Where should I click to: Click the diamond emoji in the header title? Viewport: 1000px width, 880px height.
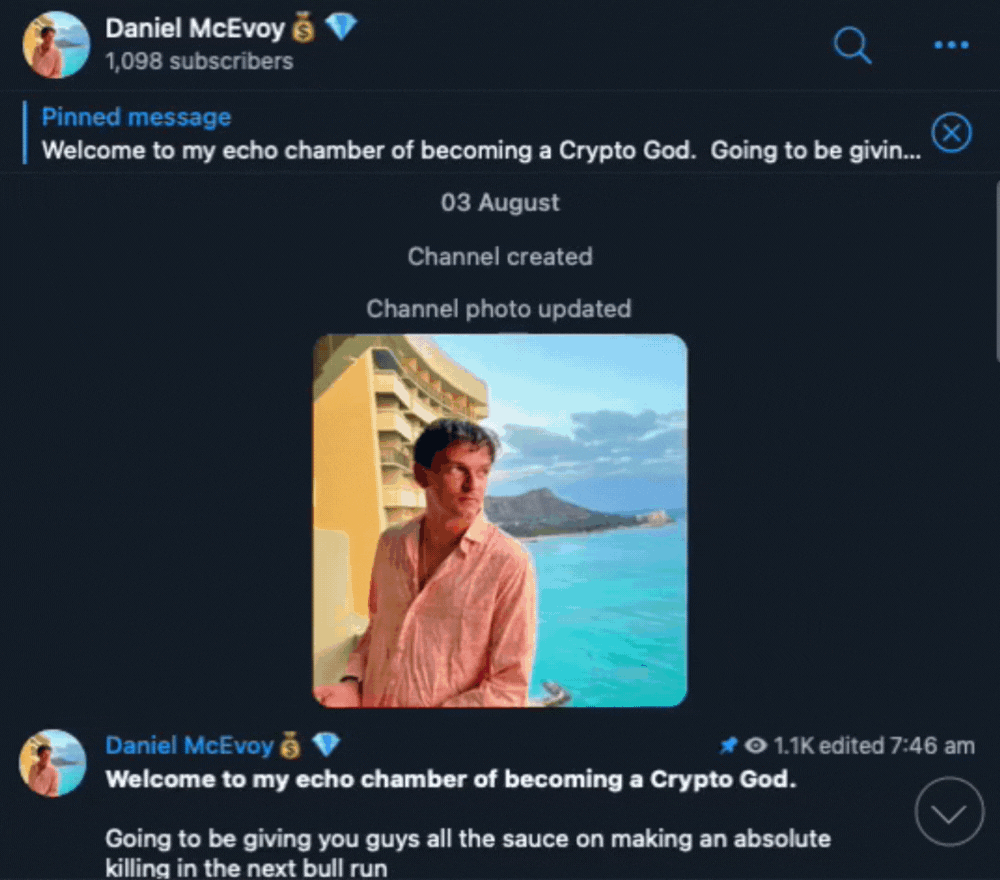point(341,29)
